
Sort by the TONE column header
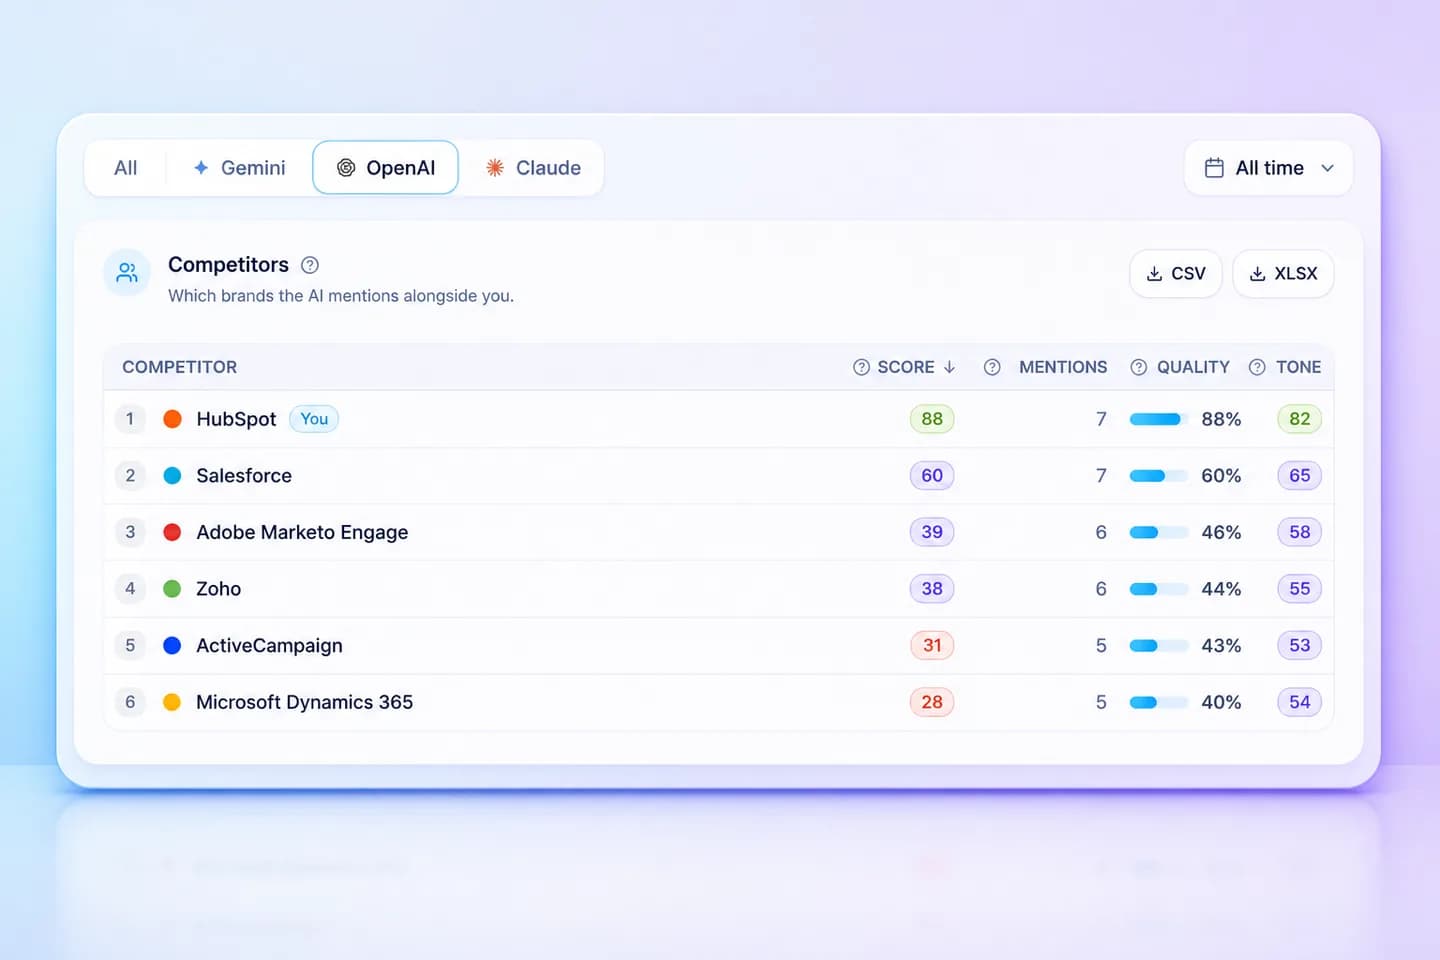[1298, 367]
